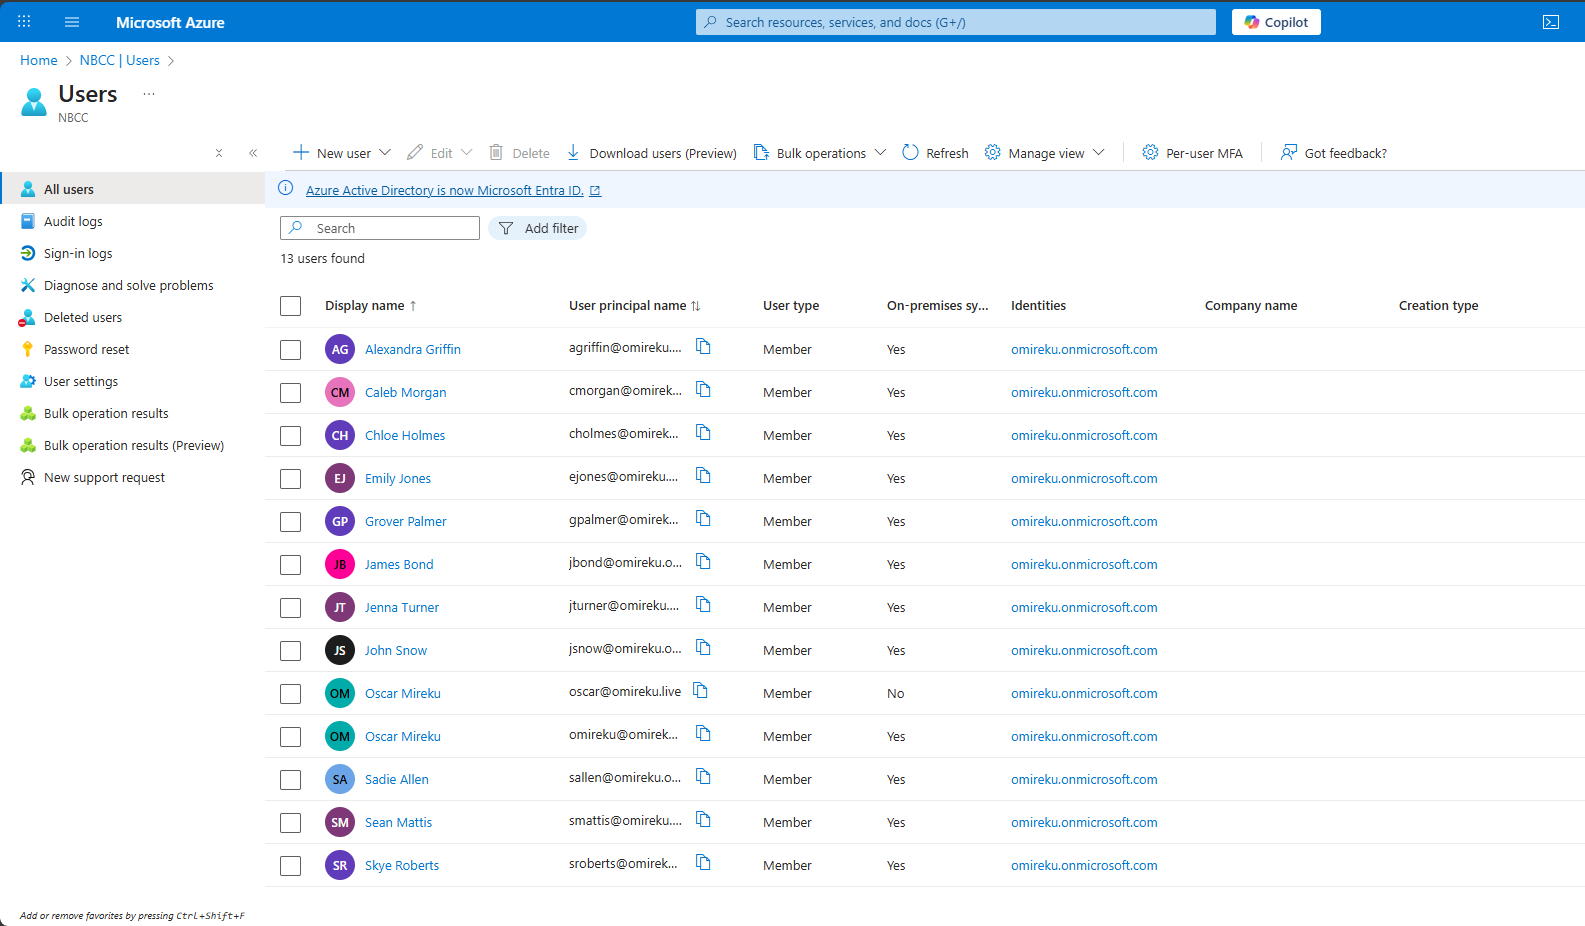Tick the checkbox for James Bond
This screenshot has height=926, width=1585.
291,565
